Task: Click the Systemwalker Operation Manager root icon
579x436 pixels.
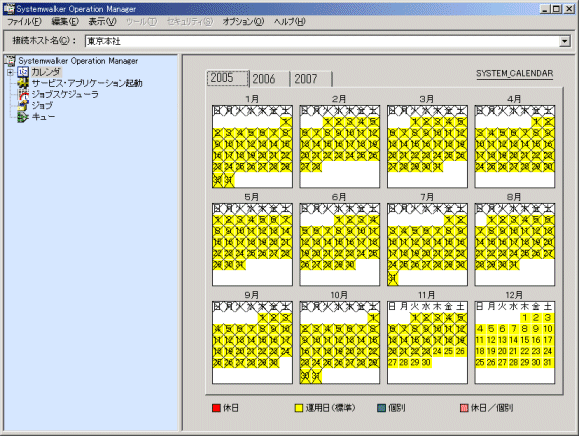Action: point(10,61)
